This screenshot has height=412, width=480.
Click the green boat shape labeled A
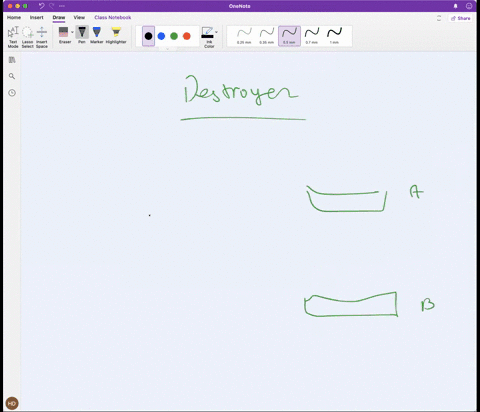347,199
